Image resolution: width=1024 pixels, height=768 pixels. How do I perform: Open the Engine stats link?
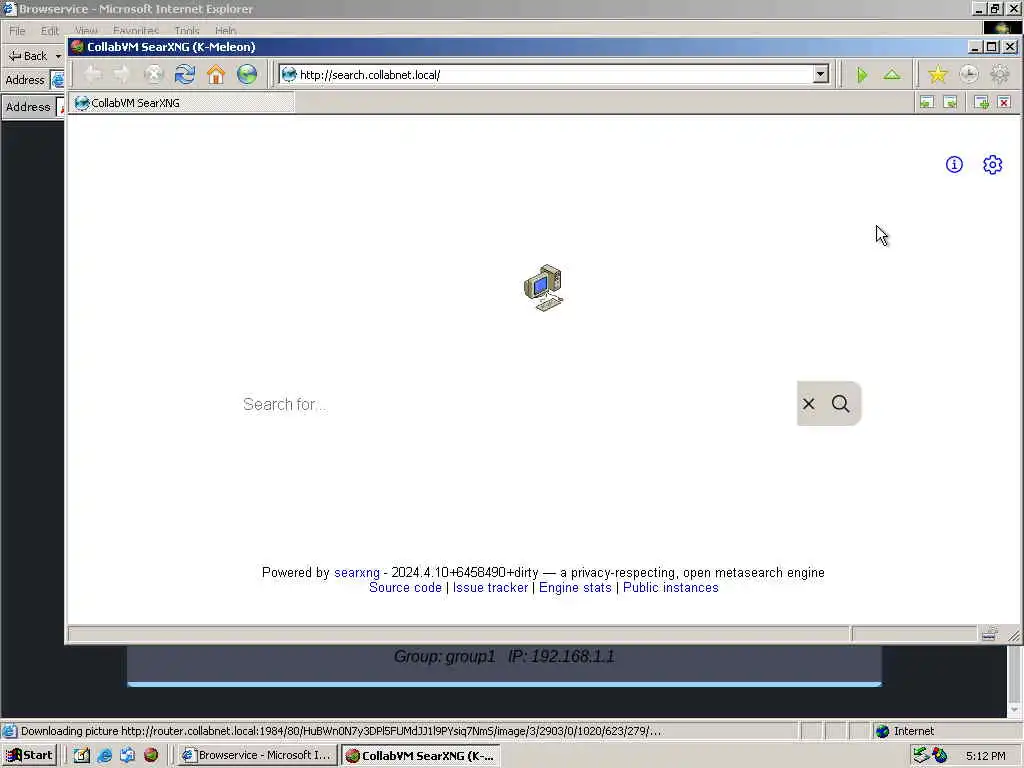click(x=575, y=588)
